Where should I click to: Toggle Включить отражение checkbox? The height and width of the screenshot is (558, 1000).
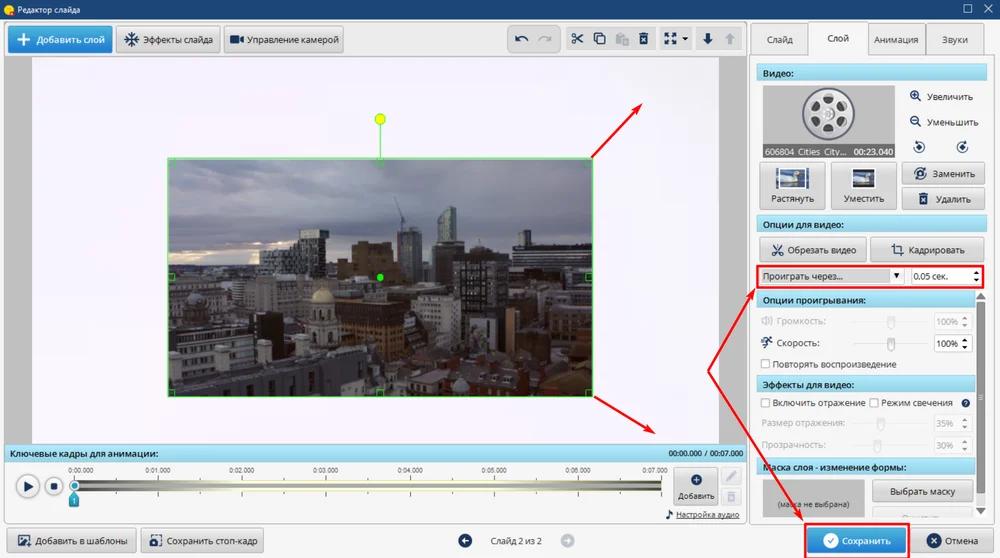(x=766, y=403)
